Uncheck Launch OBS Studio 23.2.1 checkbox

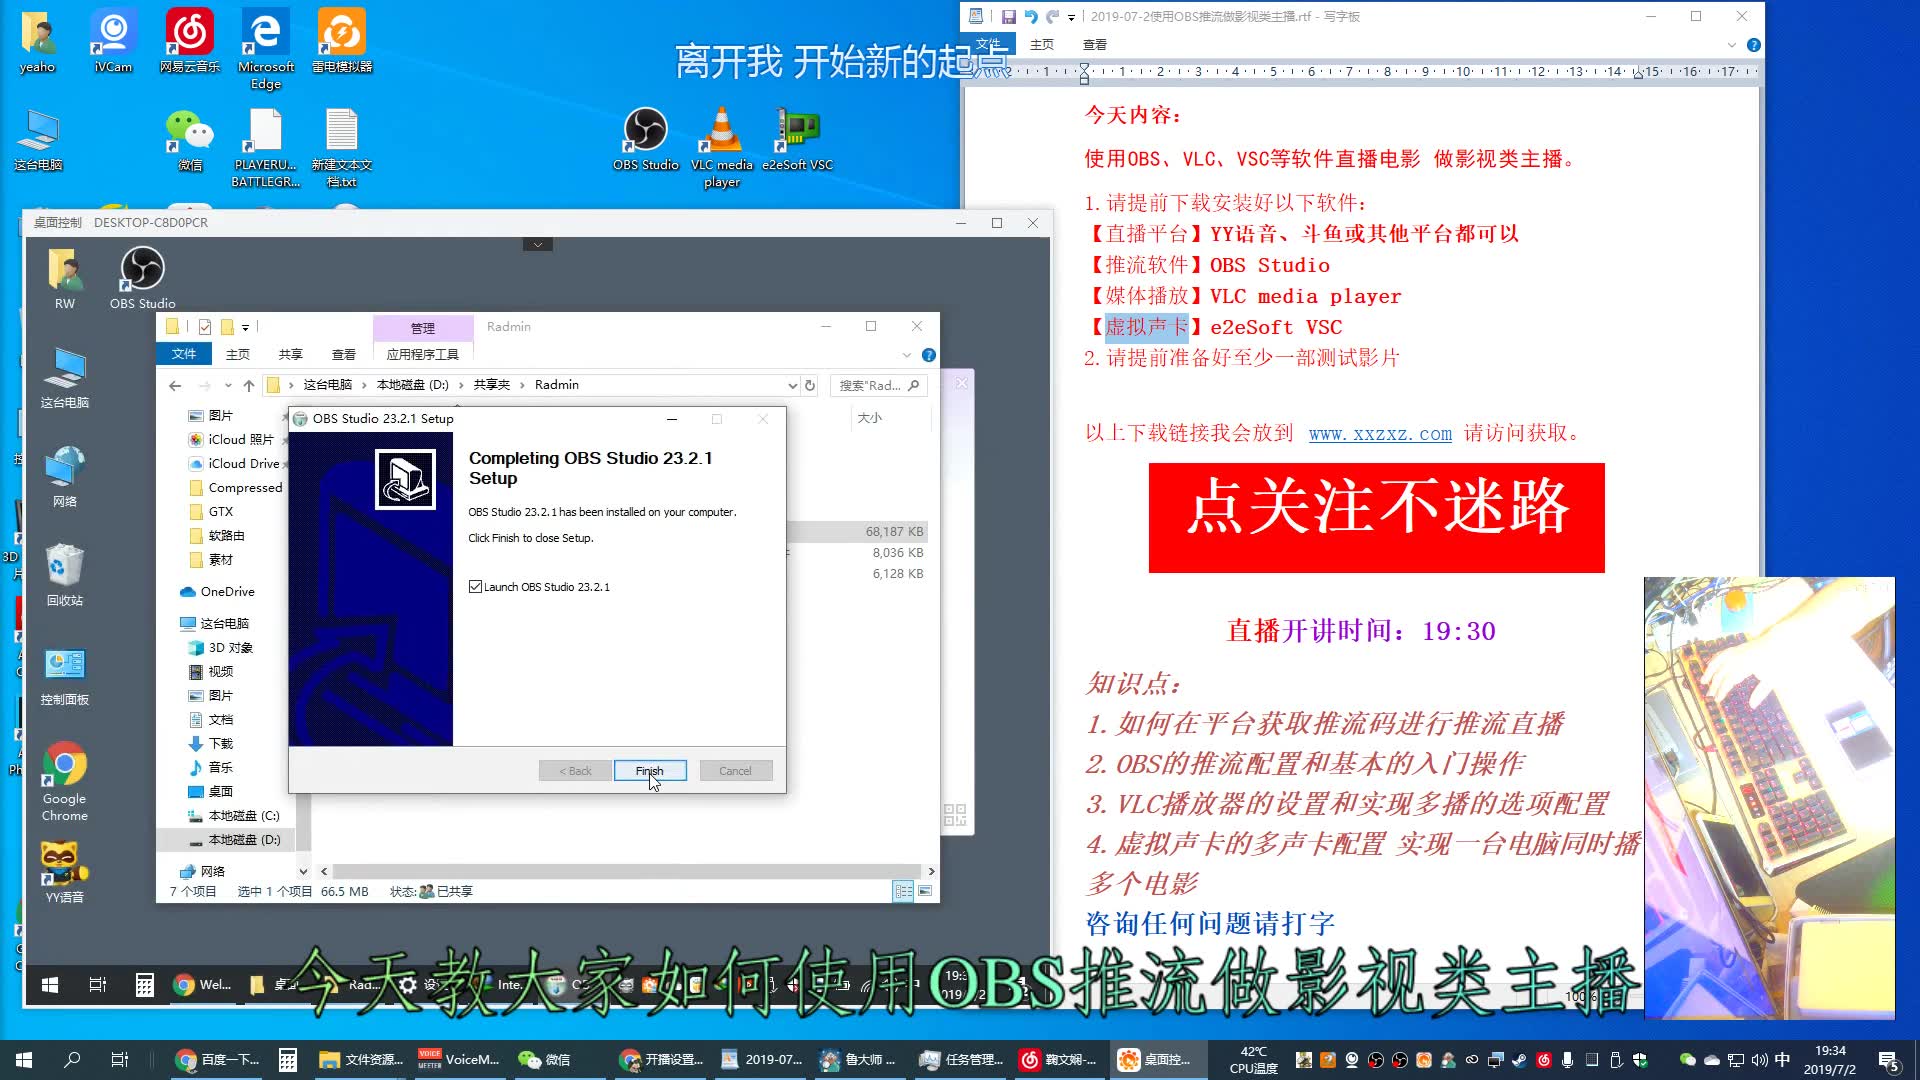pos(476,587)
